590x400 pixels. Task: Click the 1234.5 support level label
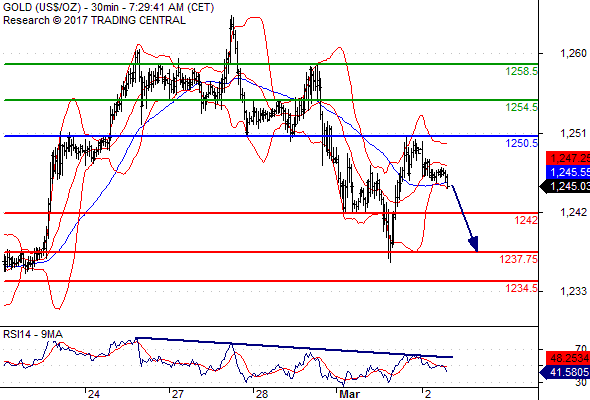click(522, 288)
